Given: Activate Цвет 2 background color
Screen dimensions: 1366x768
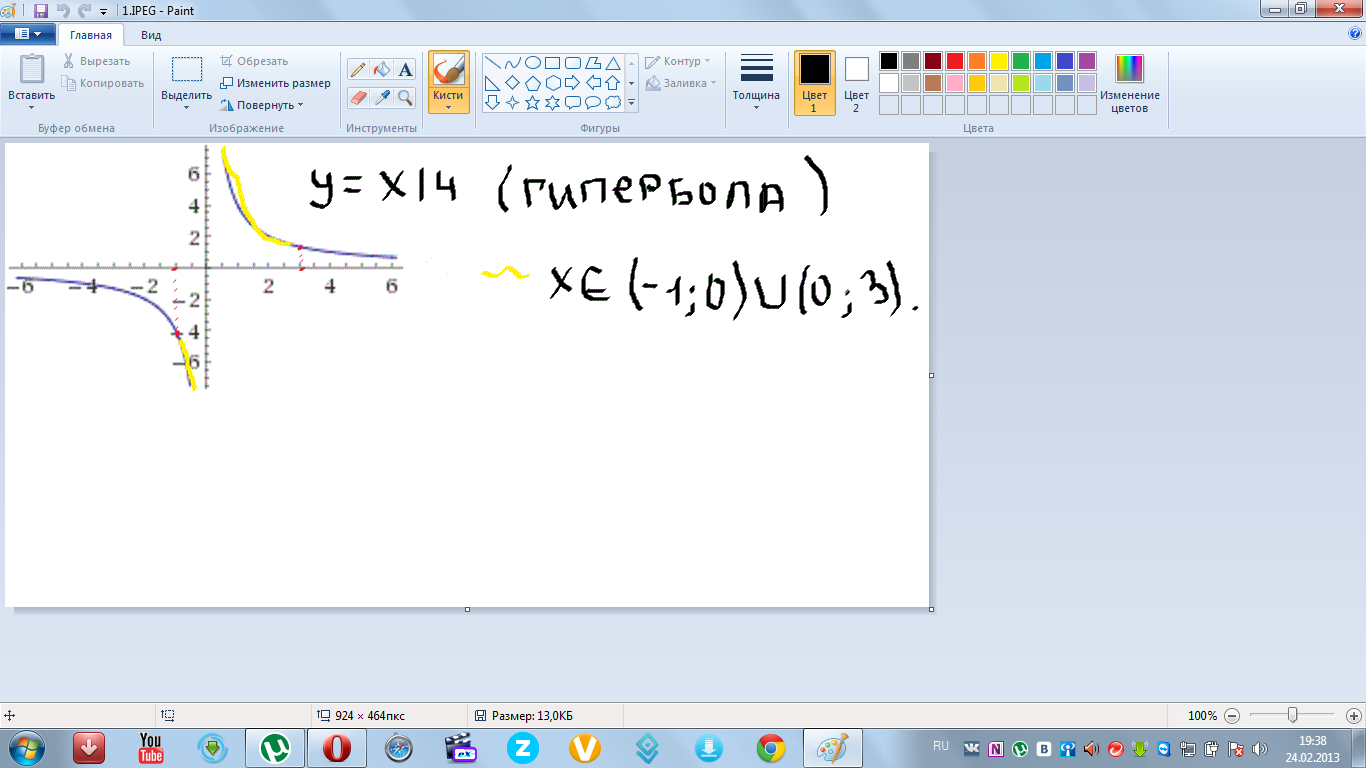Looking at the screenshot, I should tap(857, 83).
